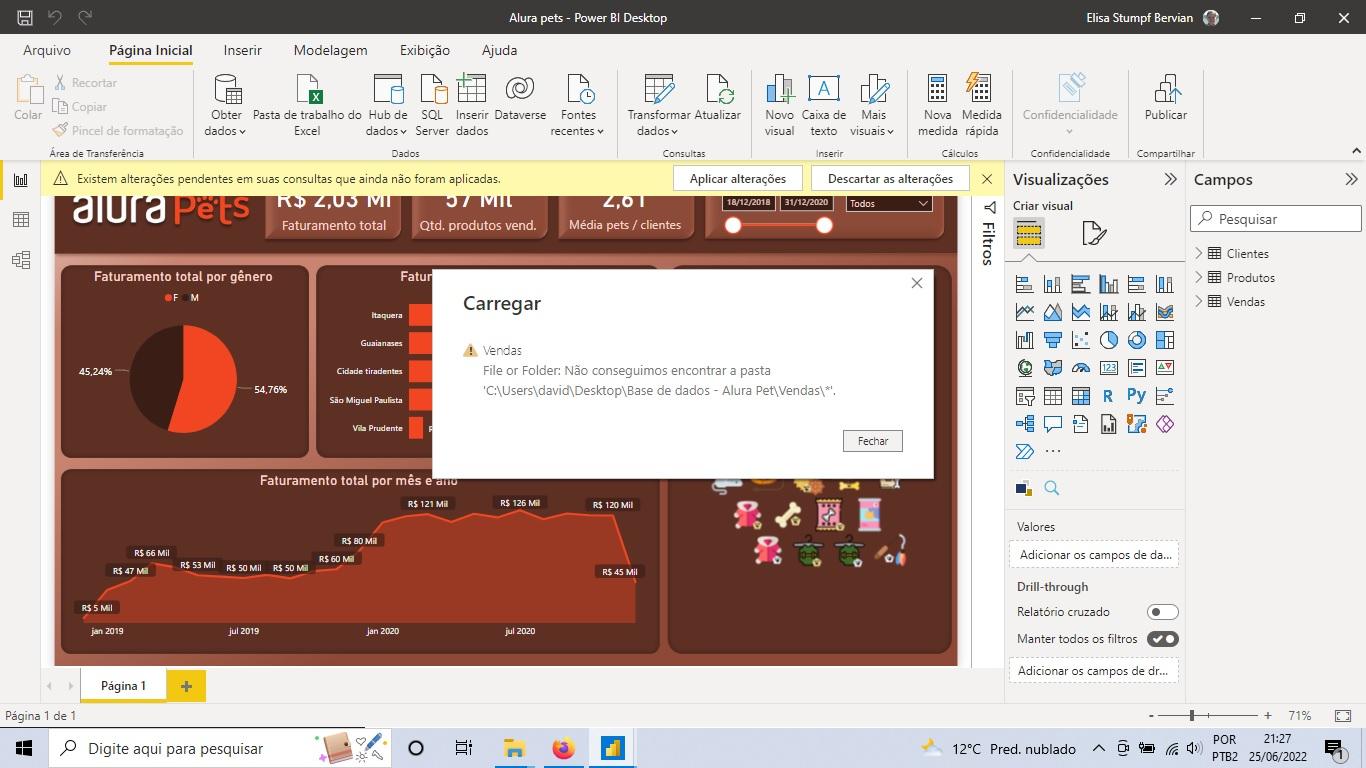The height and width of the screenshot is (768, 1366).
Task: Close the Carregar dialog with X
Action: coord(917,283)
